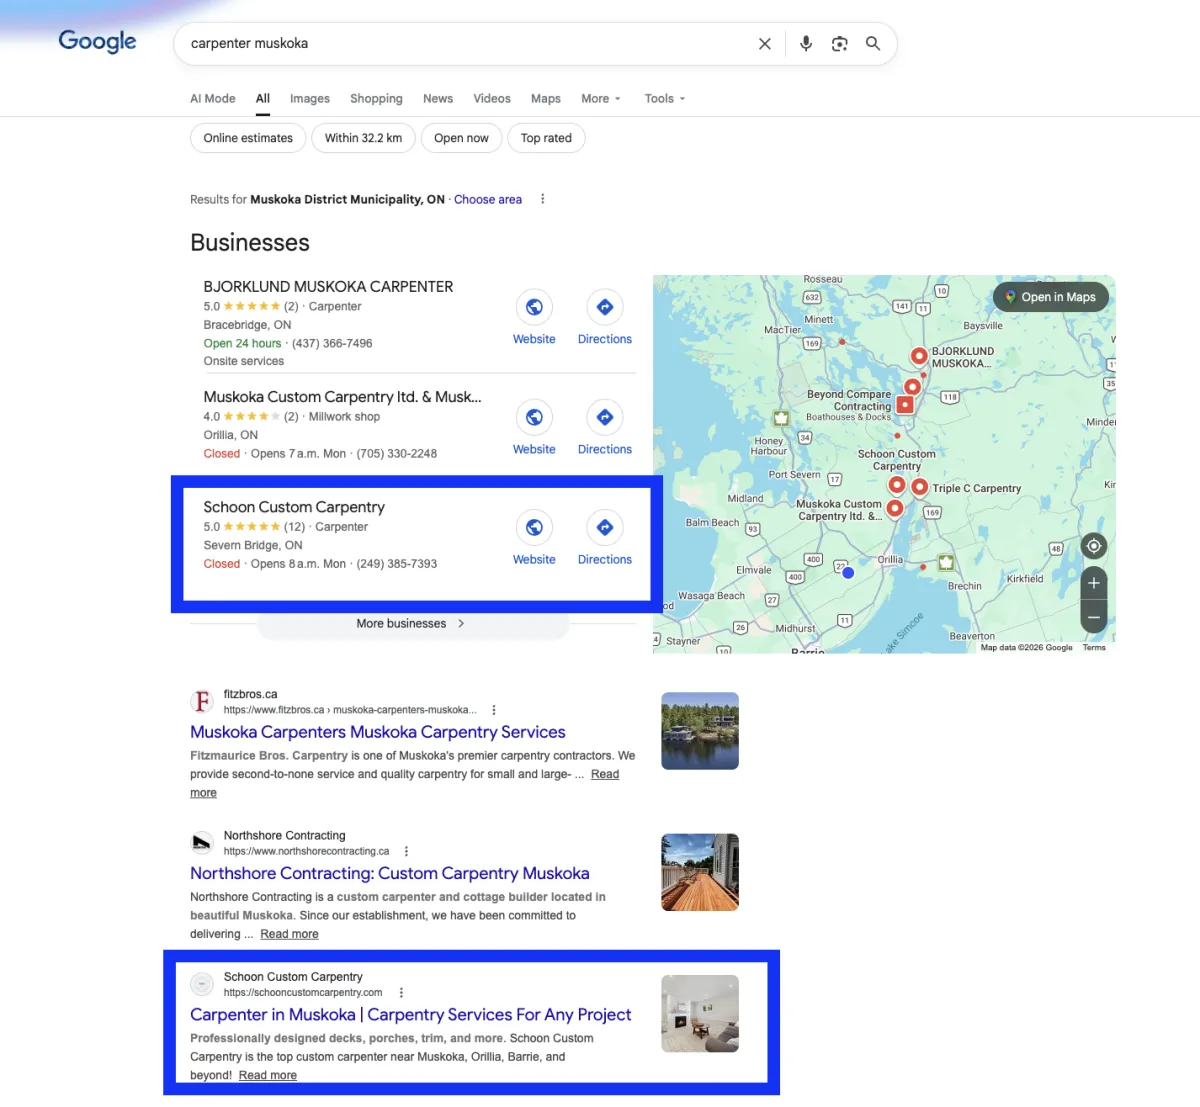Click Read more under Schoon Custom Carpentry snippet

click(267, 1076)
